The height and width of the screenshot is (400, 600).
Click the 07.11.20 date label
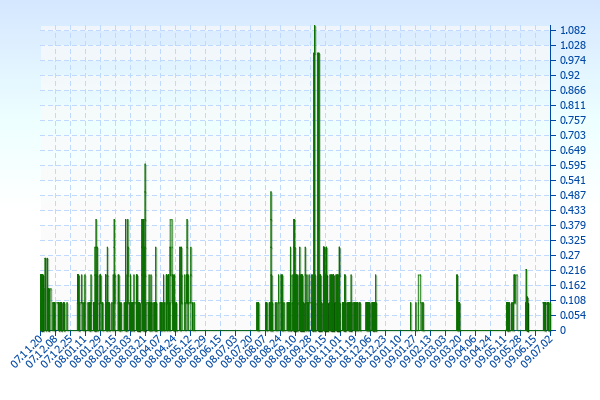(x=26, y=351)
